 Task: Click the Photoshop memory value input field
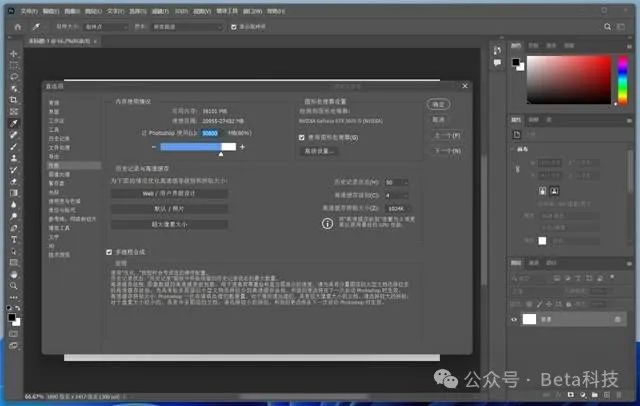210,133
